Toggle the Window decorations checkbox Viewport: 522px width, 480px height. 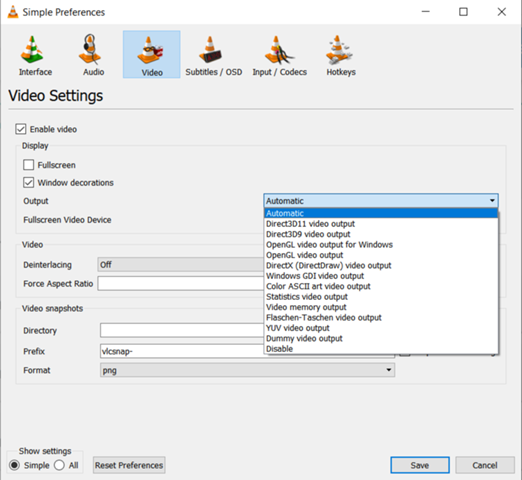click(28, 182)
